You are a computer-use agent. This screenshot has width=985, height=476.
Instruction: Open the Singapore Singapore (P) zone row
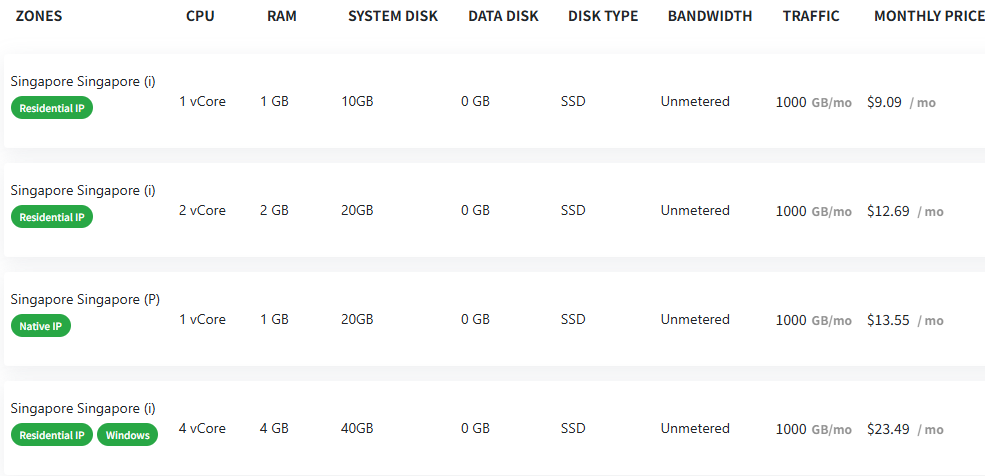tap(85, 300)
